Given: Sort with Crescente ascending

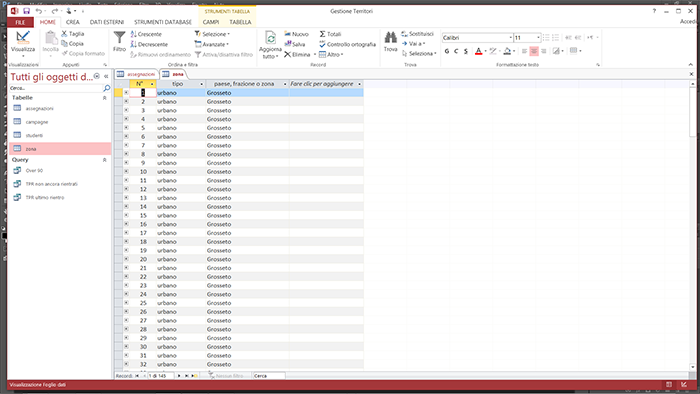Looking at the screenshot, I should (146, 34).
